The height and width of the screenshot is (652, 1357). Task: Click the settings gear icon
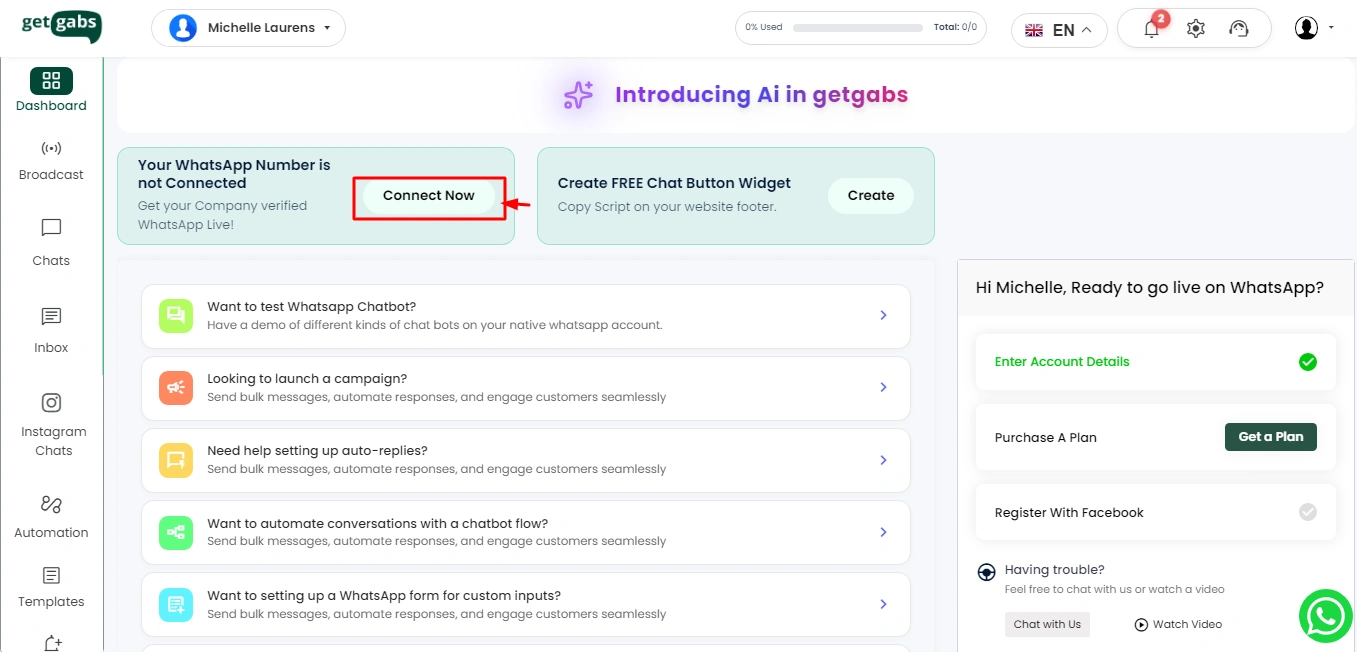click(x=1195, y=29)
